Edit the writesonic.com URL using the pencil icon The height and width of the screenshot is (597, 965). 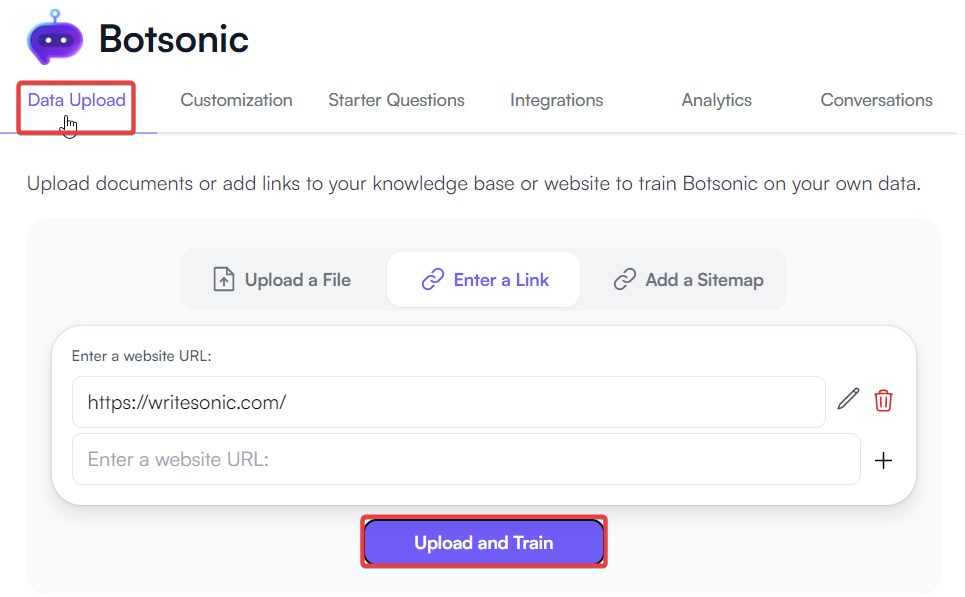tap(847, 399)
